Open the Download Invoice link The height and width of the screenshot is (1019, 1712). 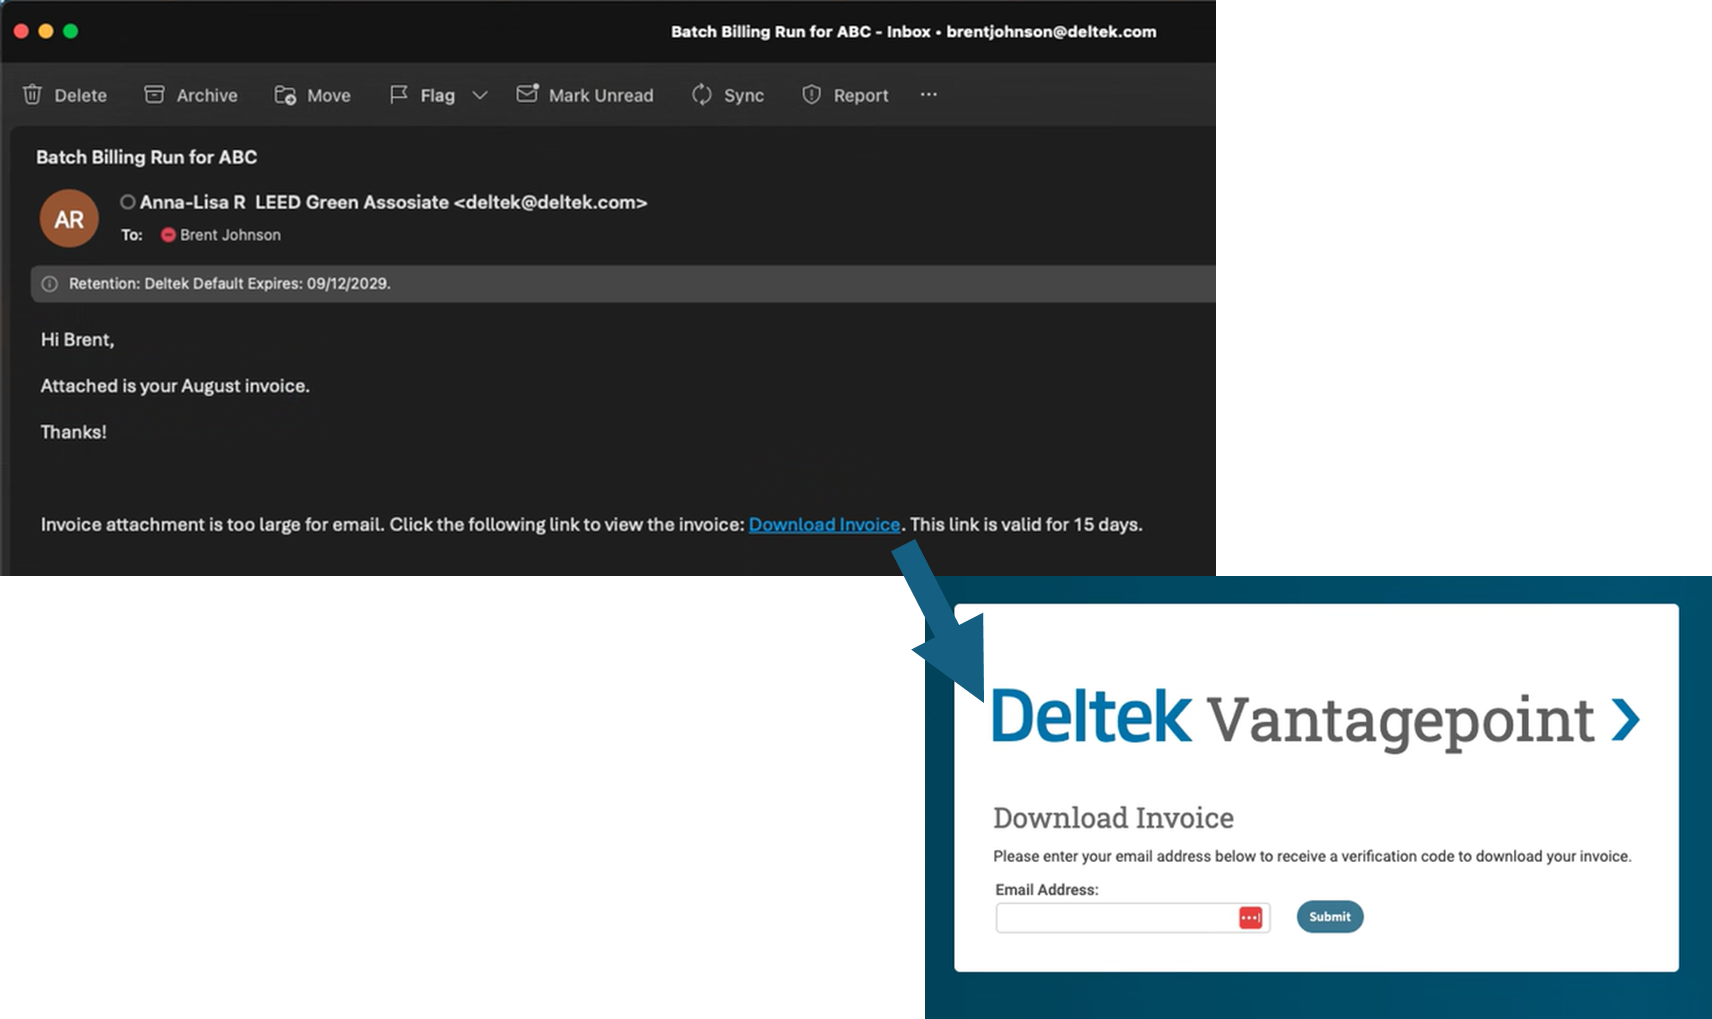pyautogui.click(x=824, y=525)
